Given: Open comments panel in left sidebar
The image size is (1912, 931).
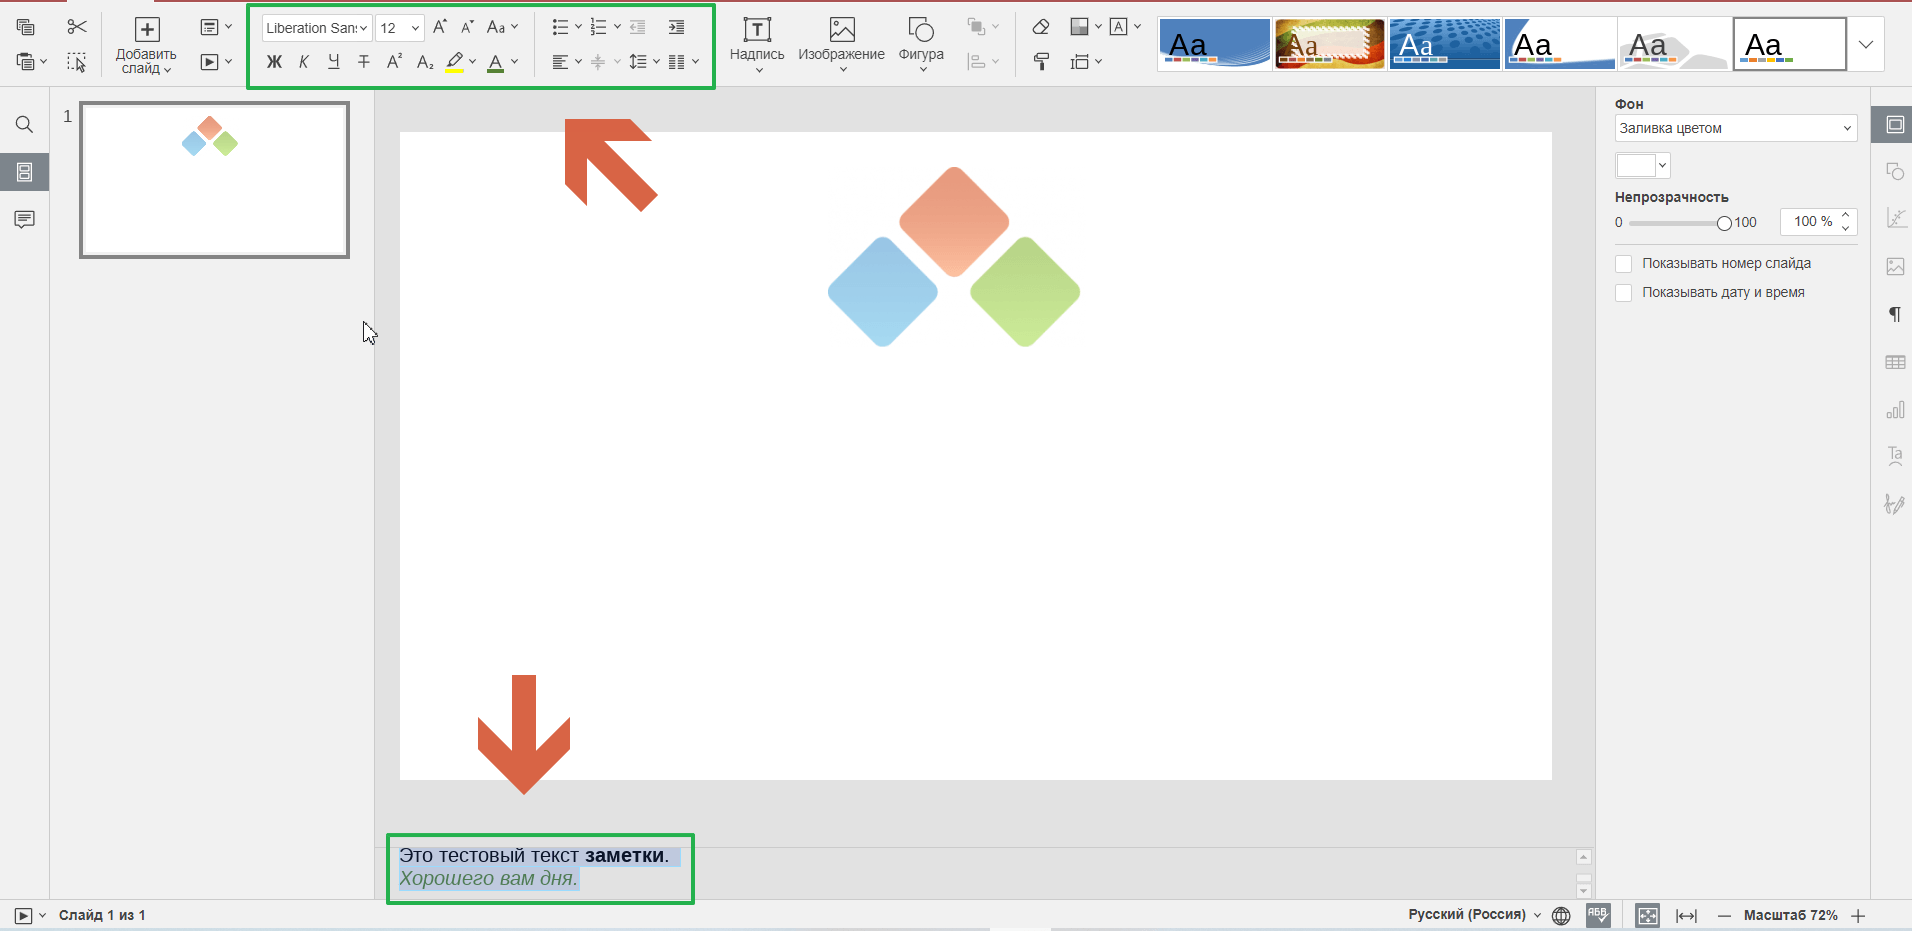Looking at the screenshot, I should 24,219.
